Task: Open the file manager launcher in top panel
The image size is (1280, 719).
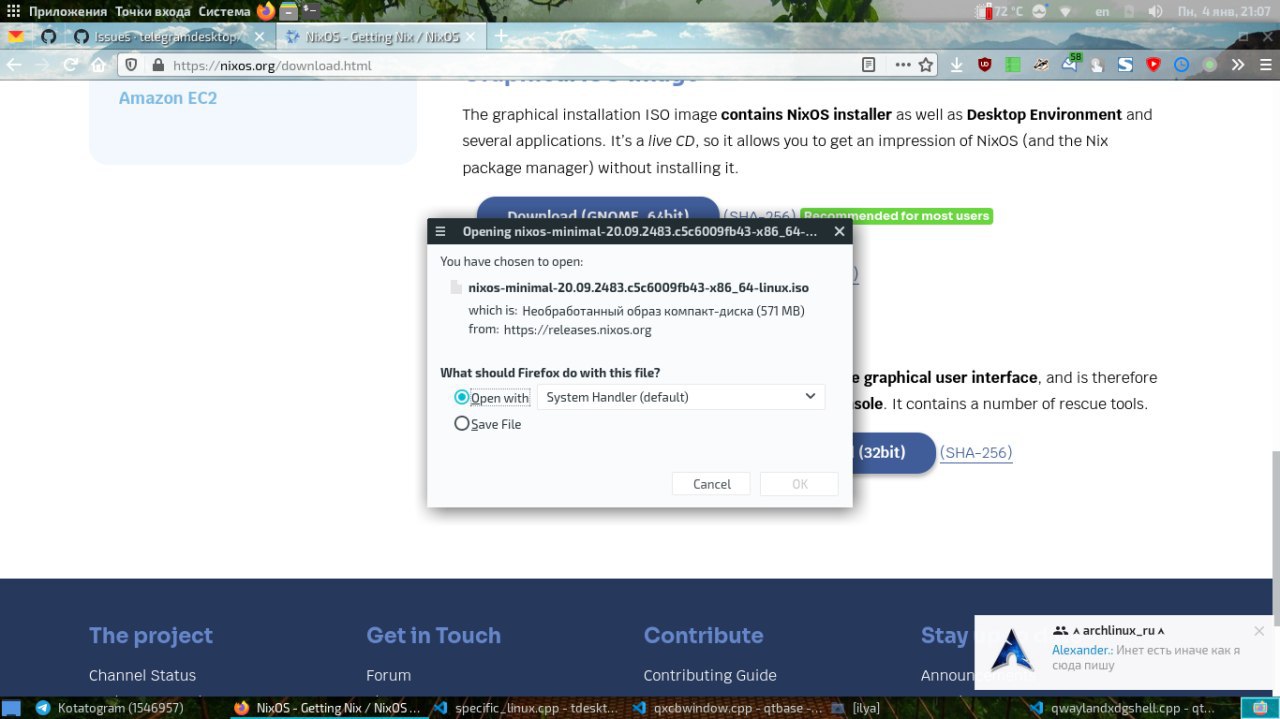Action: [289, 11]
